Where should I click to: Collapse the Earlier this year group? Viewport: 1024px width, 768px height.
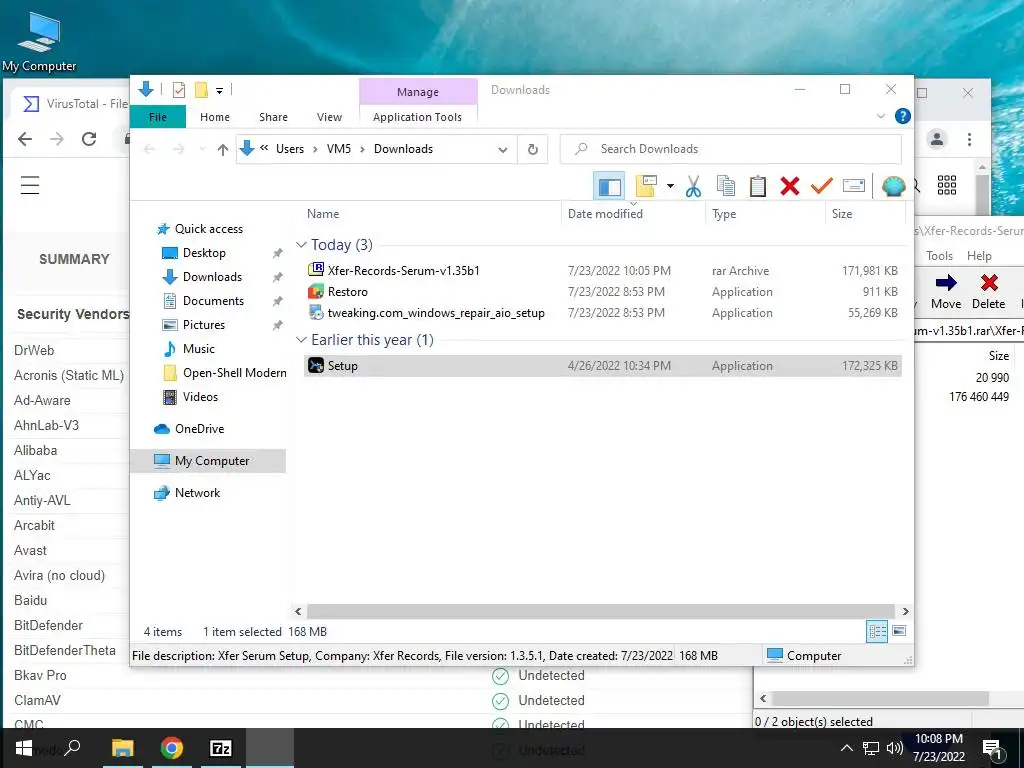pyautogui.click(x=301, y=340)
